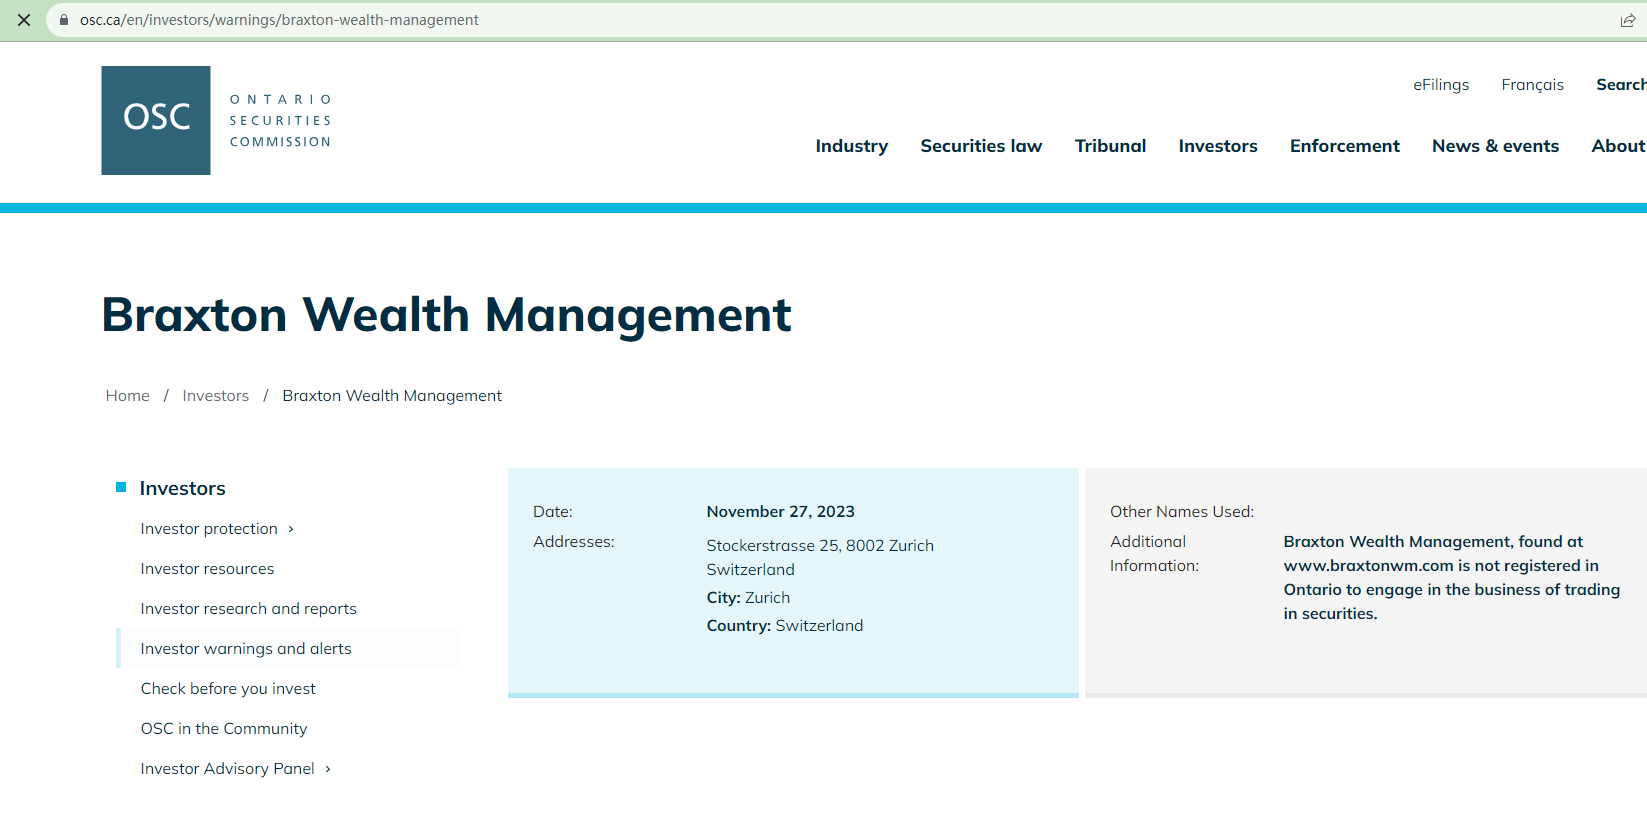Open the Investors menu in top navigation
Screen dimensions: 1647x825
point(1218,146)
